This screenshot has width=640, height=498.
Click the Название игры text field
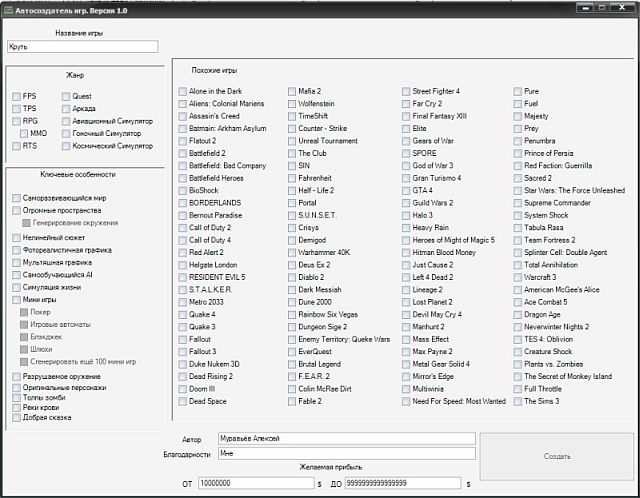click(83, 47)
